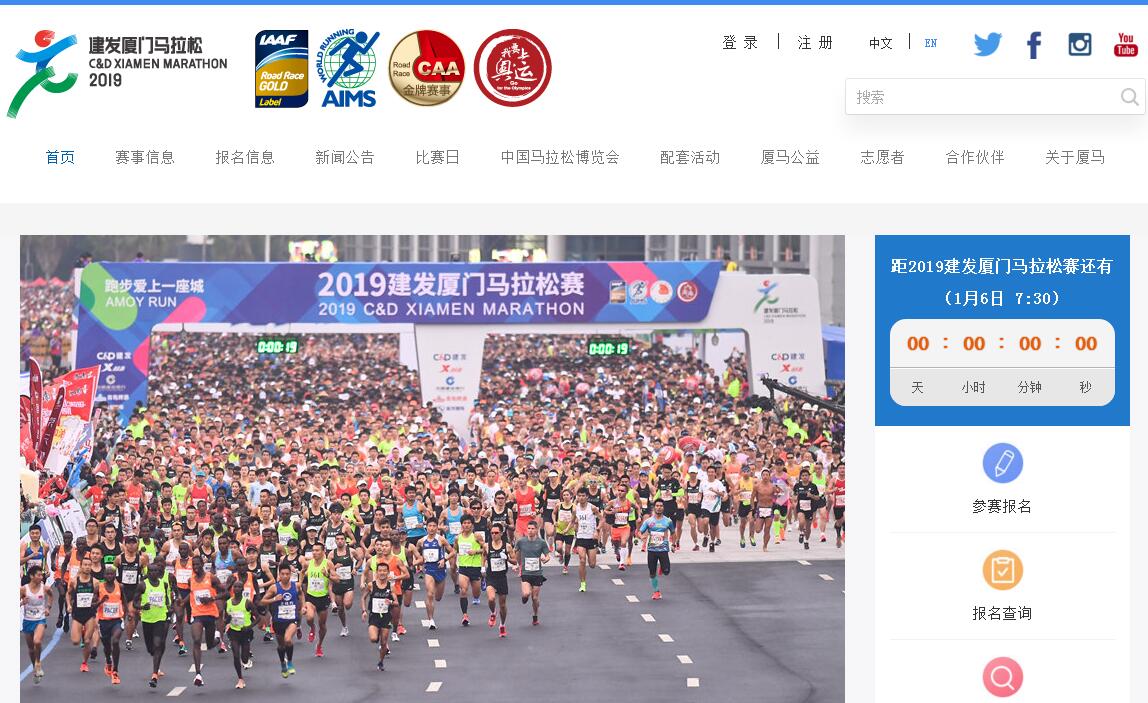Switch language to EN
The image size is (1148, 703).
tap(931, 43)
